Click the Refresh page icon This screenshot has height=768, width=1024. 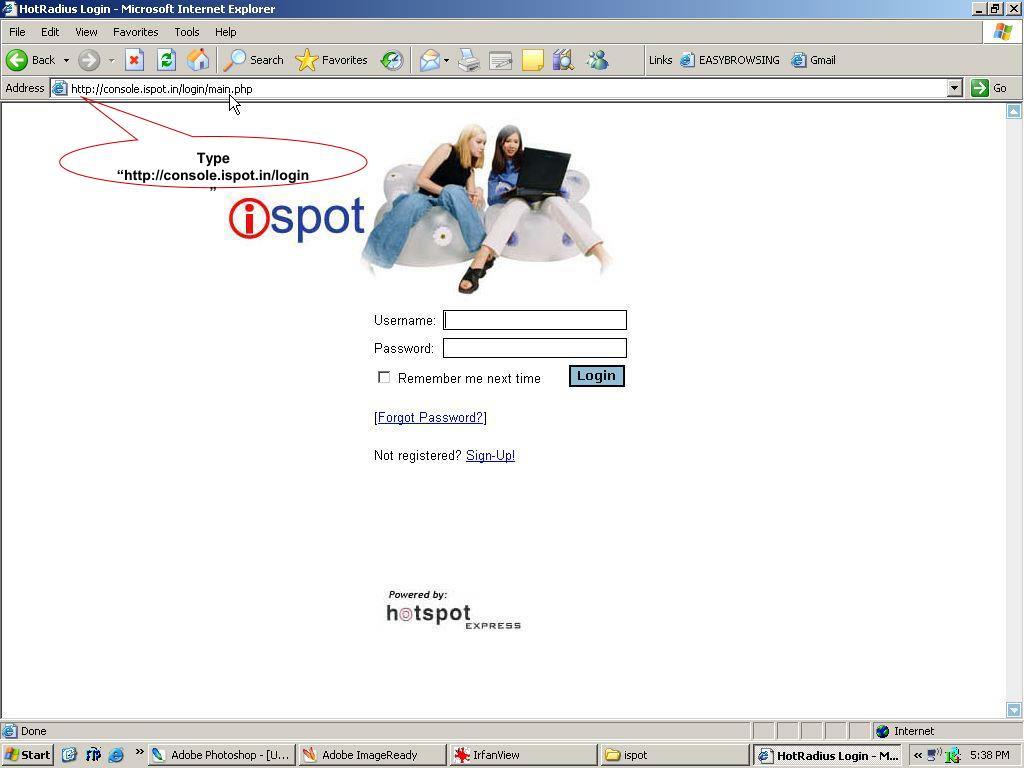coord(166,60)
